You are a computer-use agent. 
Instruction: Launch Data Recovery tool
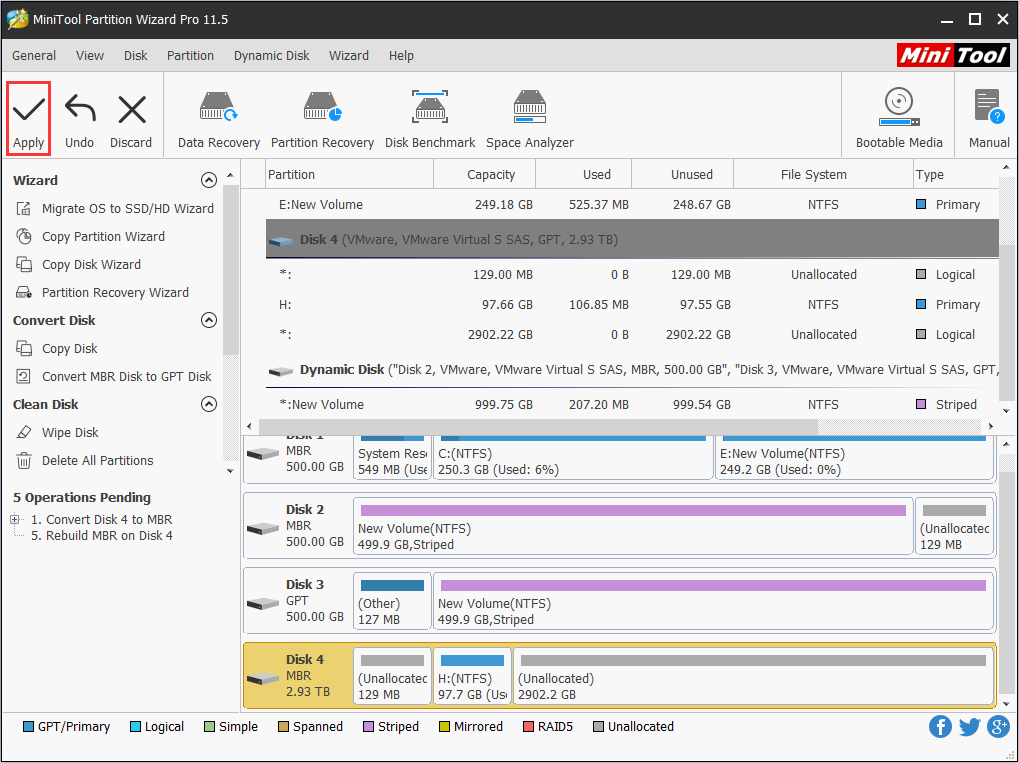coord(219,120)
